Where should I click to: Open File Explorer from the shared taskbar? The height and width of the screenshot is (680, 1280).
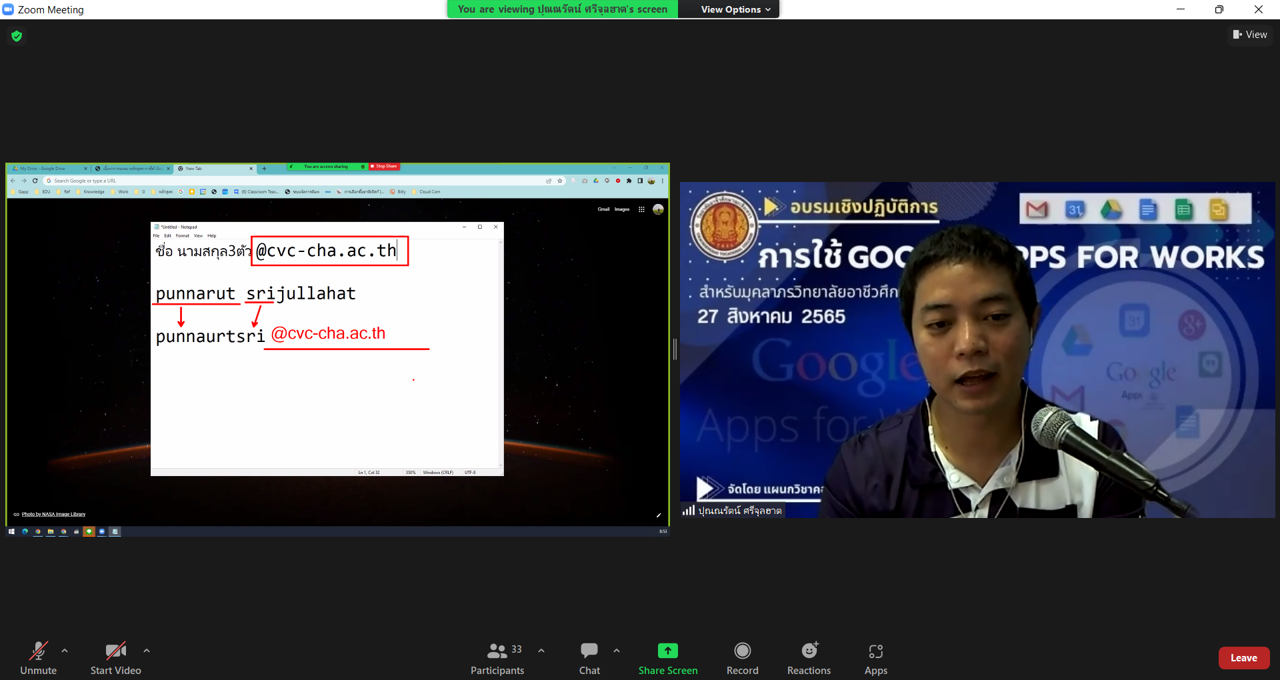click(51, 532)
